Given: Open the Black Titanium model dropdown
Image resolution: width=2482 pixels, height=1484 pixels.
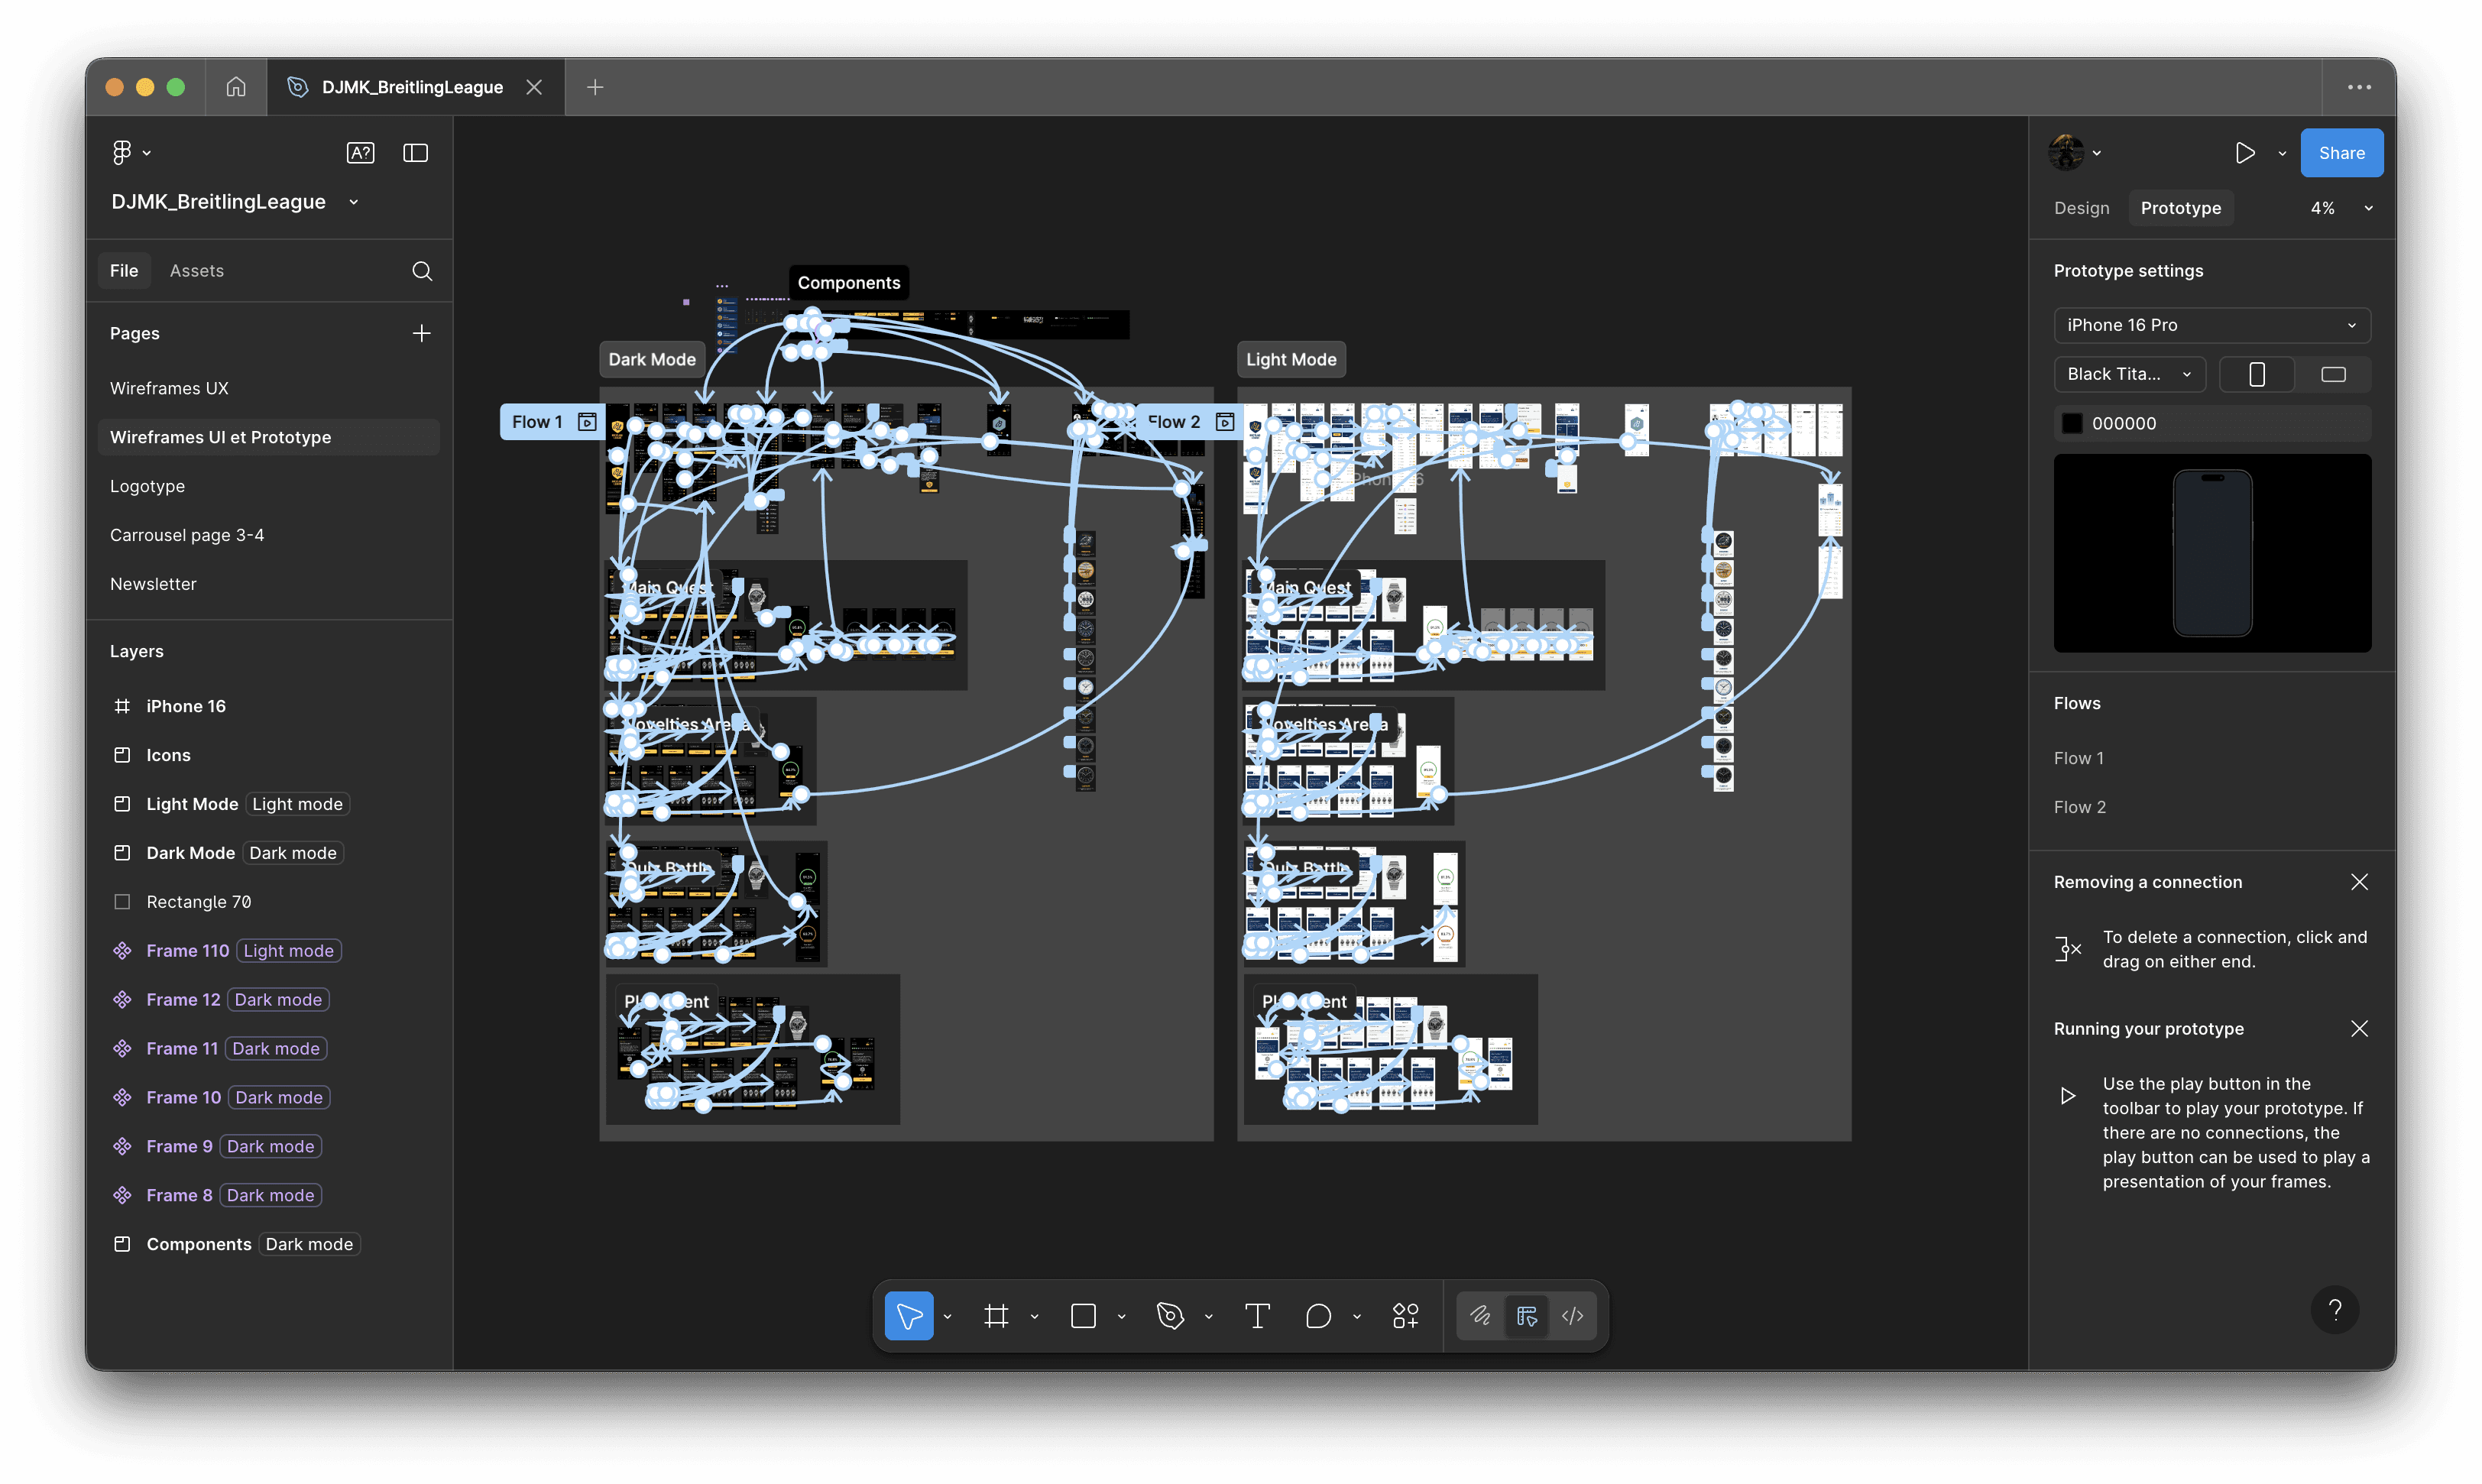Looking at the screenshot, I should (2130, 374).
